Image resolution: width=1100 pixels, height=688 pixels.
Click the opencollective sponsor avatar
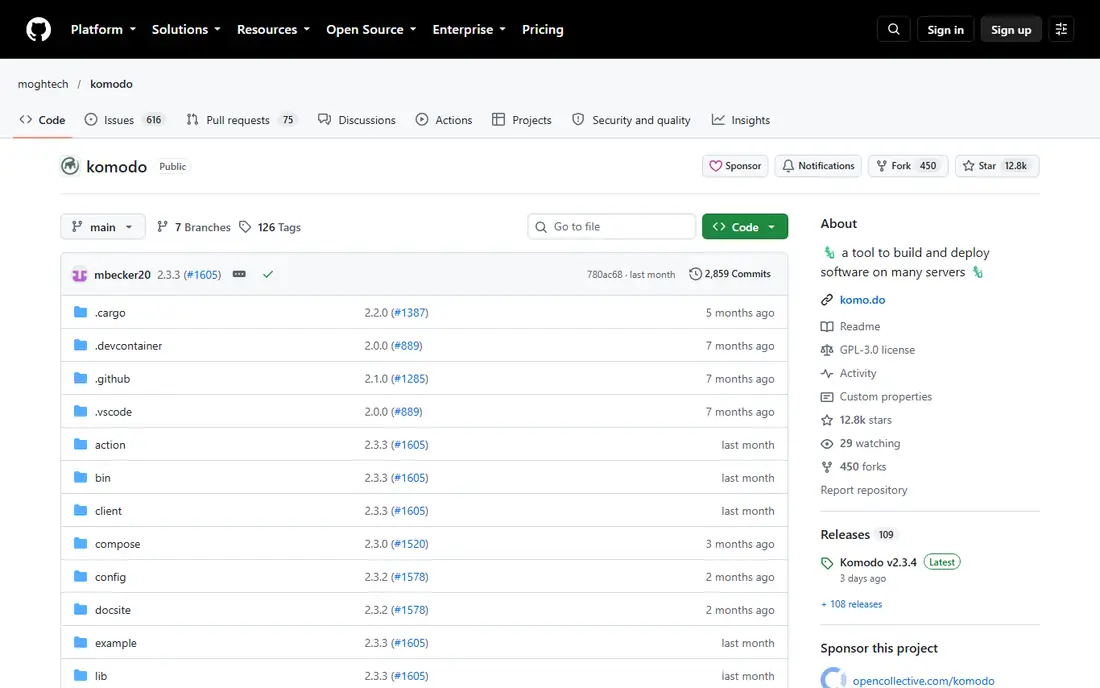(x=833, y=679)
